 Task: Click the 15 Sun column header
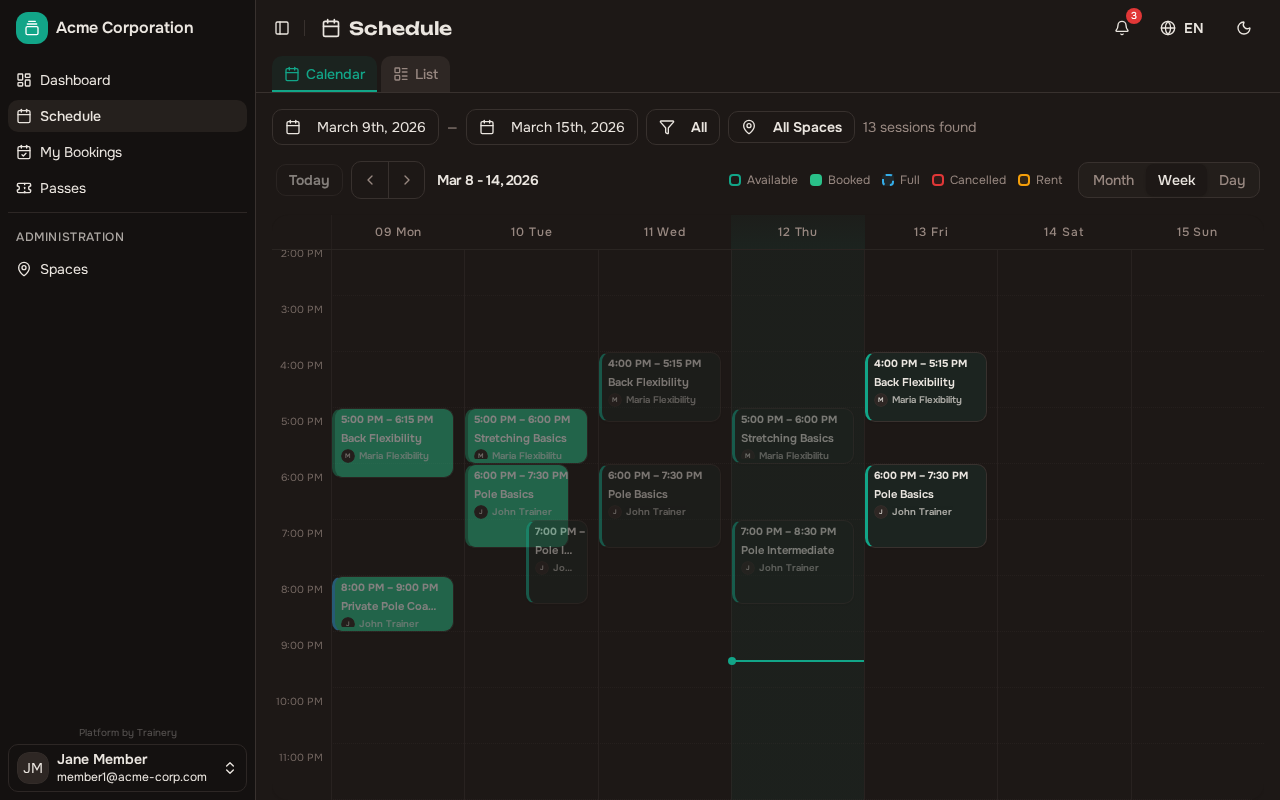pyautogui.click(x=1197, y=232)
